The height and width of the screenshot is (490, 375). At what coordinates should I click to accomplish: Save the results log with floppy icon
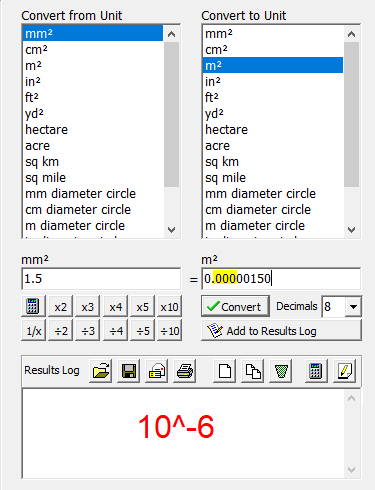[x=129, y=371]
